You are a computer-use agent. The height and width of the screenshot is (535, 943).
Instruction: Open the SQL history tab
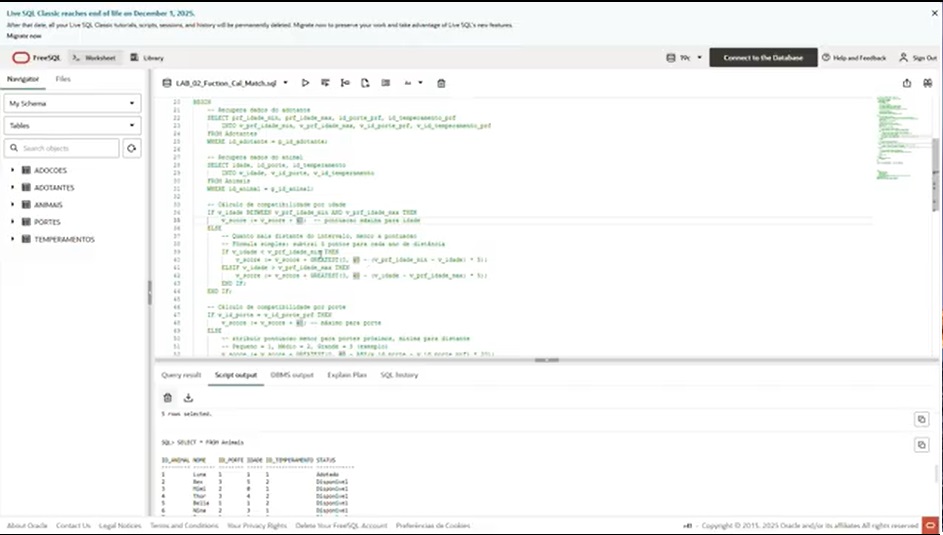pos(399,375)
